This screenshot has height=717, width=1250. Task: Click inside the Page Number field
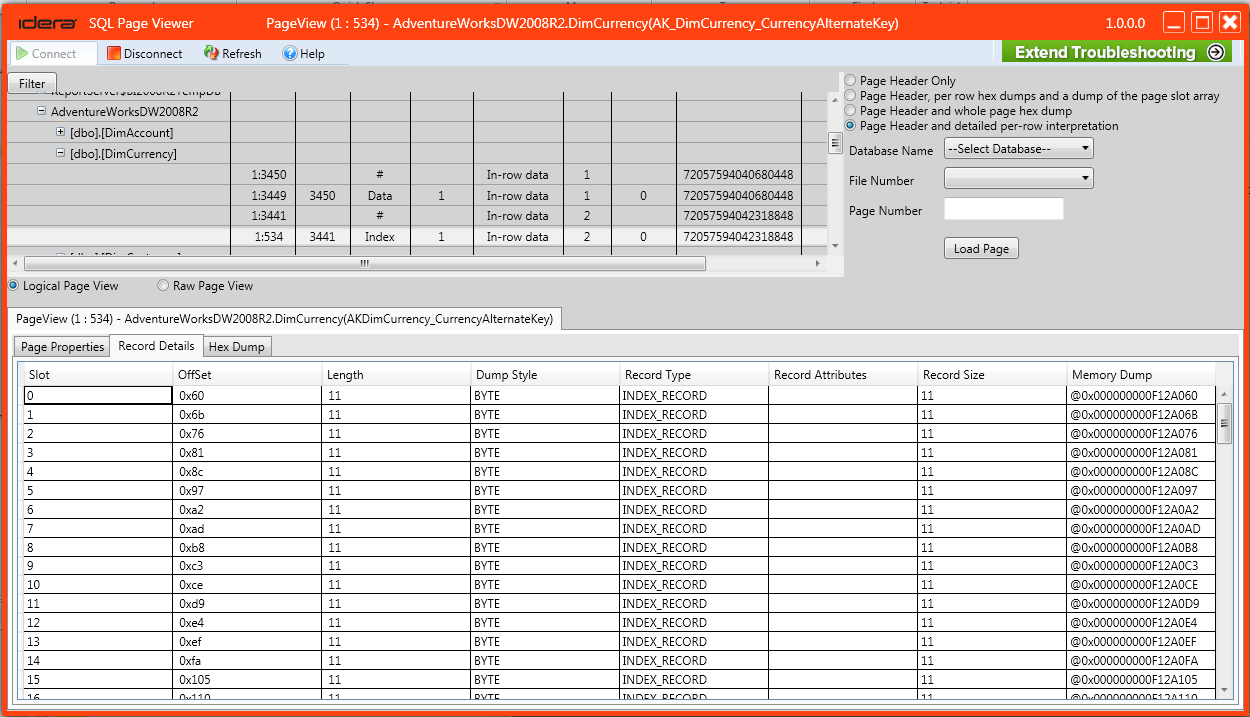(x=1003, y=208)
